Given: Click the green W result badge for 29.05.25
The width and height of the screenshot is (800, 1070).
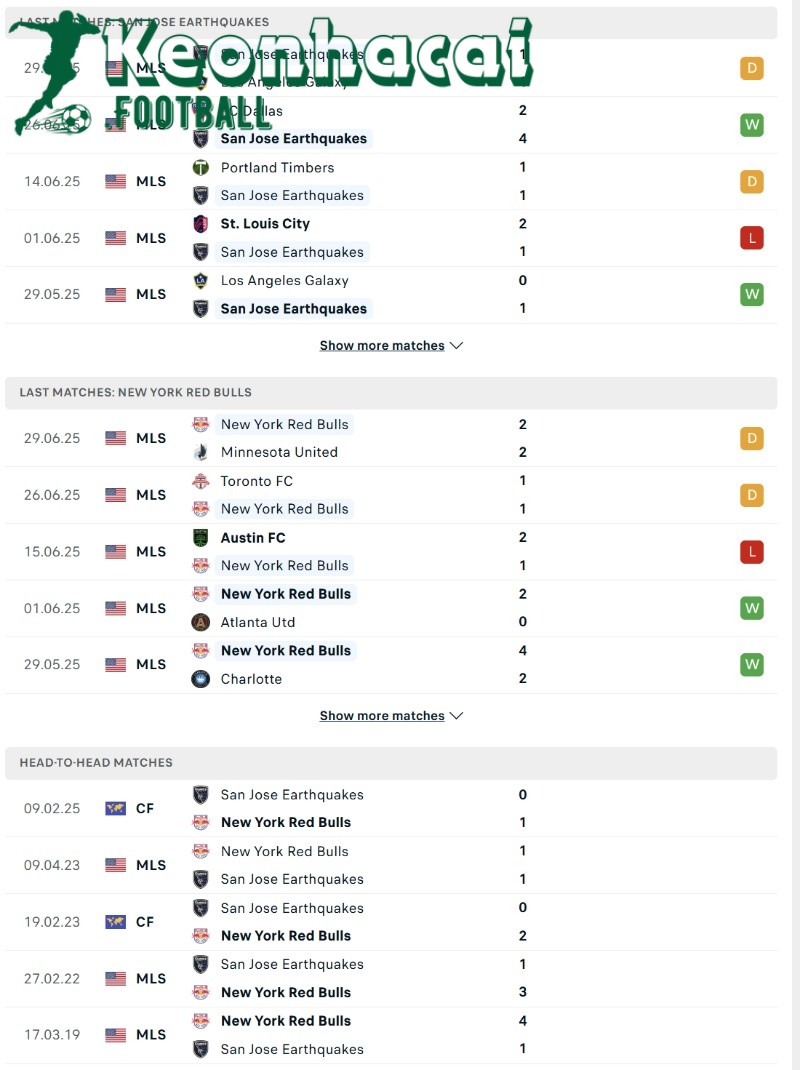Looking at the screenshot, I should coord(752,294).
